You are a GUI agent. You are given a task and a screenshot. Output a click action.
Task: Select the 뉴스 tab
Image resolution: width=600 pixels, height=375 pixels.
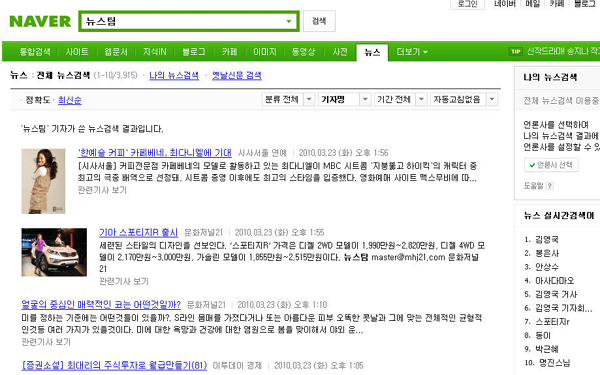(x=372, y=52)
